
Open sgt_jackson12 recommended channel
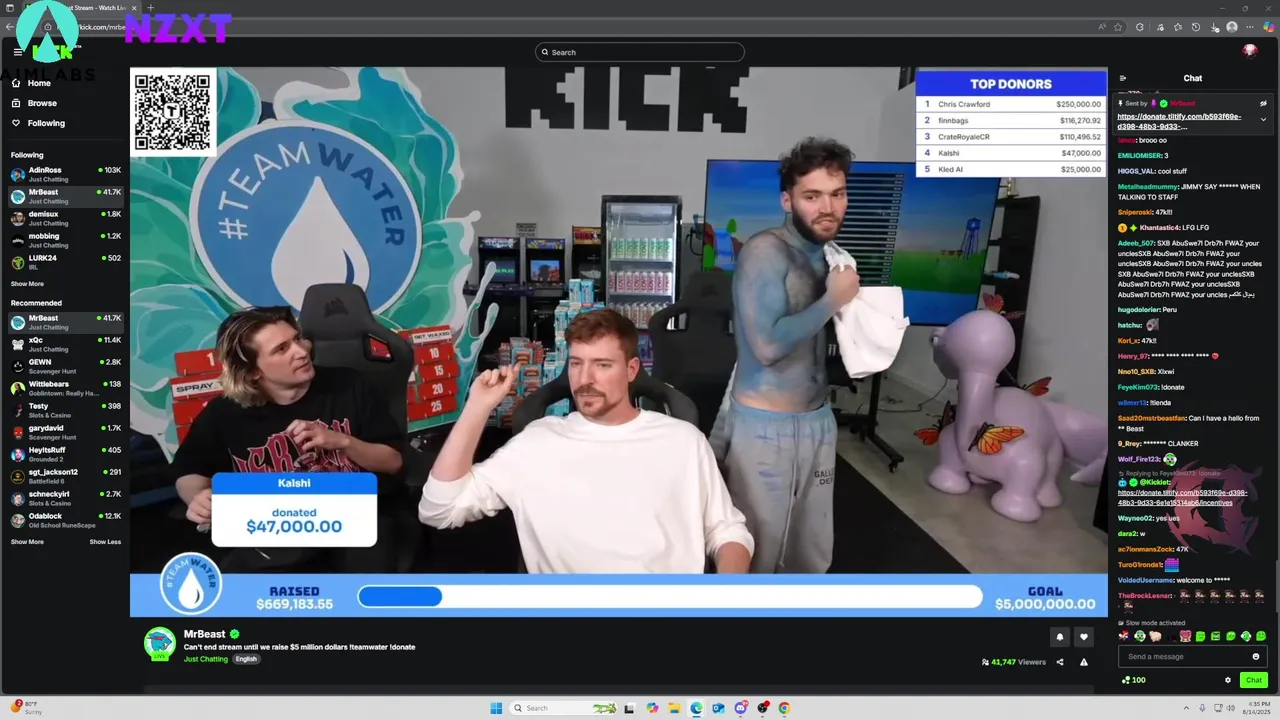pos(64,476)
